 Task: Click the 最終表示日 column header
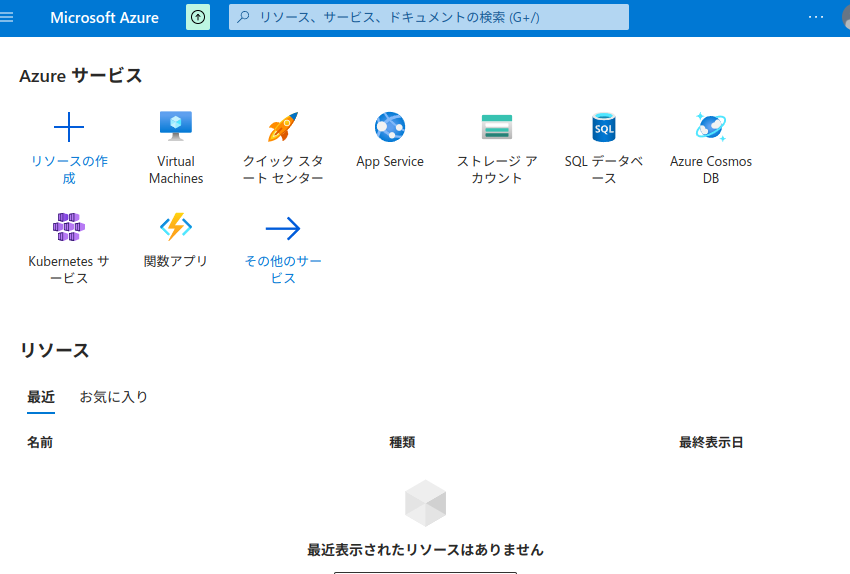pyautogui.click(x=711, y=442)
